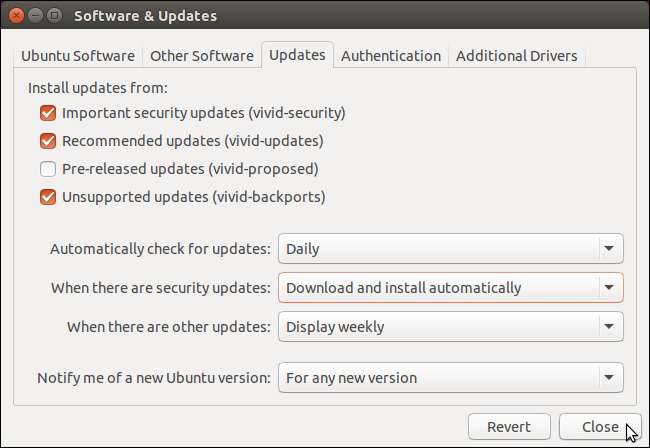Go to the Authentication tab

click(390, 56)
